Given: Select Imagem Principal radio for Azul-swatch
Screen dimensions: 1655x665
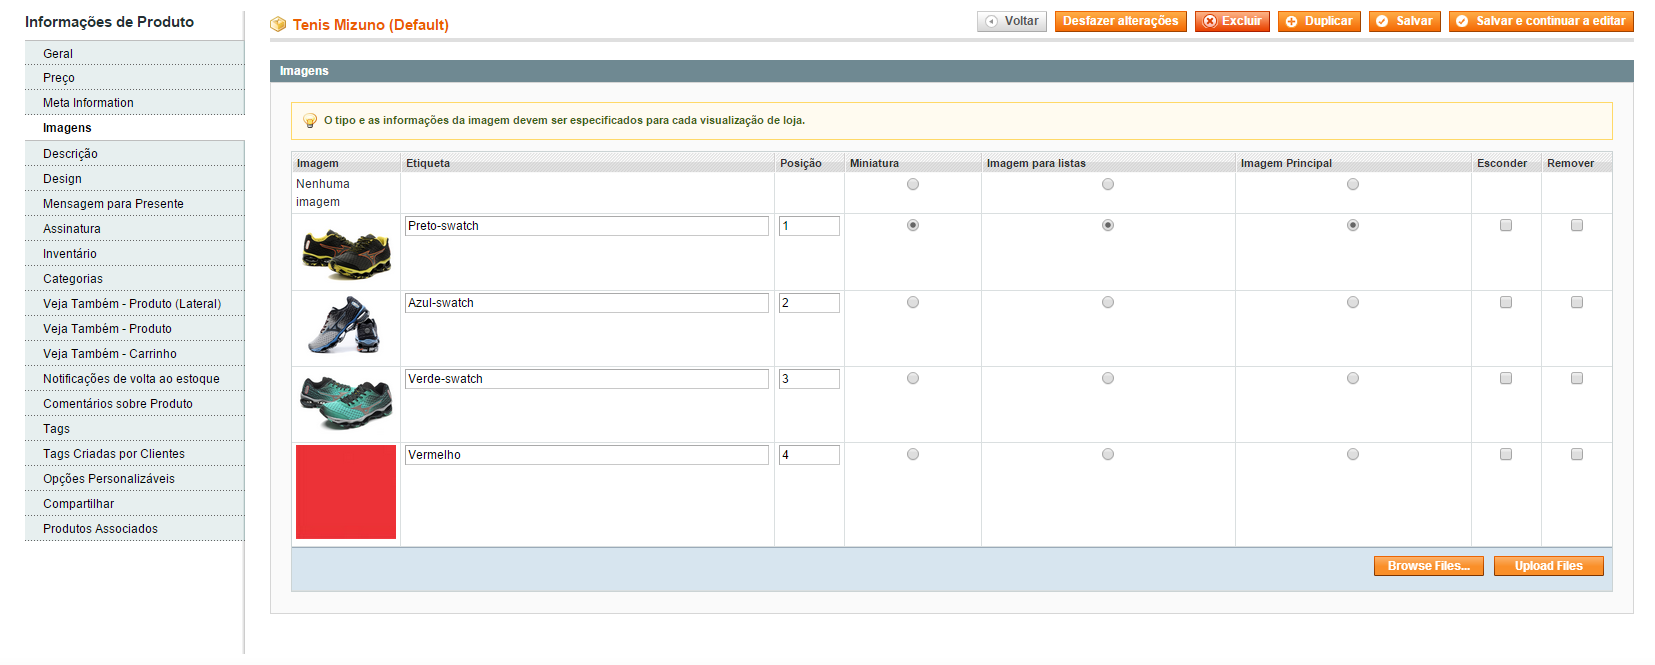Looking at the screenshot, I should pos(1353,302).
